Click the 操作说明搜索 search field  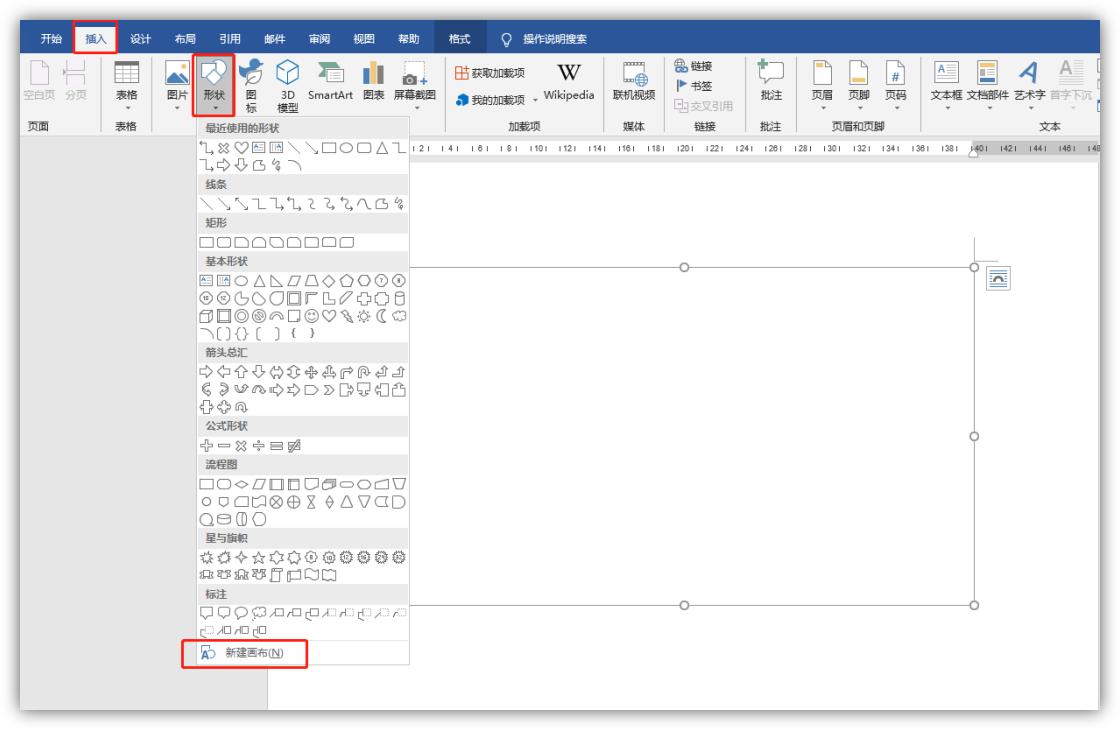(x=555, y=39)
